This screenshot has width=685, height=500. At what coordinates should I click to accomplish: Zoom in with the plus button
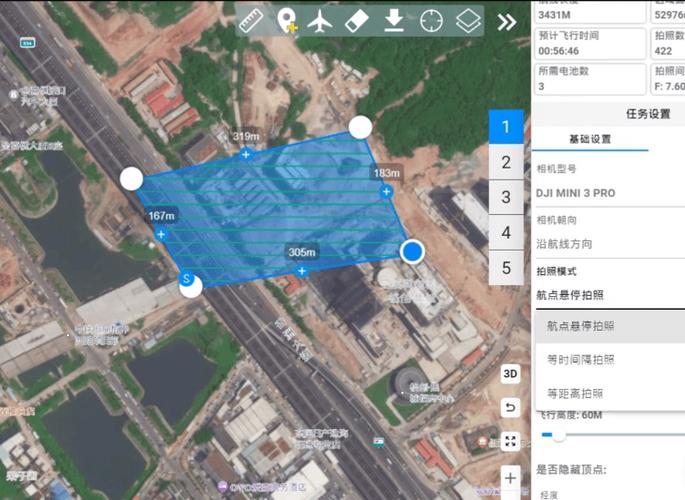click(510, 478)
